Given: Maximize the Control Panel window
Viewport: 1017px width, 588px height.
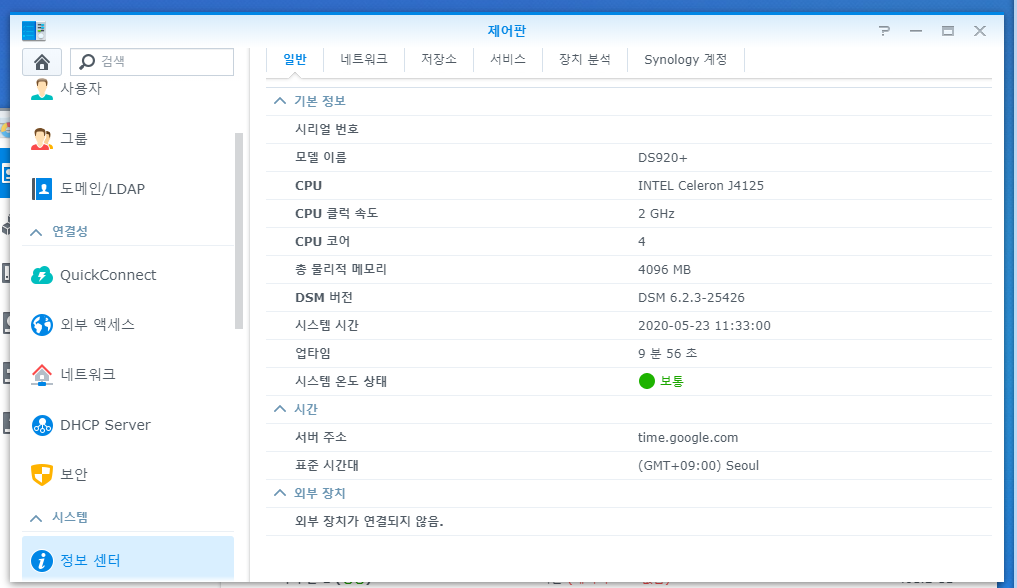Looking at the screenshot, I should (948, 30).
